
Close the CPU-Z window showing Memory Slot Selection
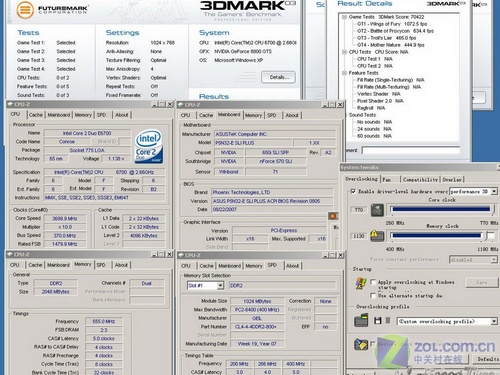[340, 255]
